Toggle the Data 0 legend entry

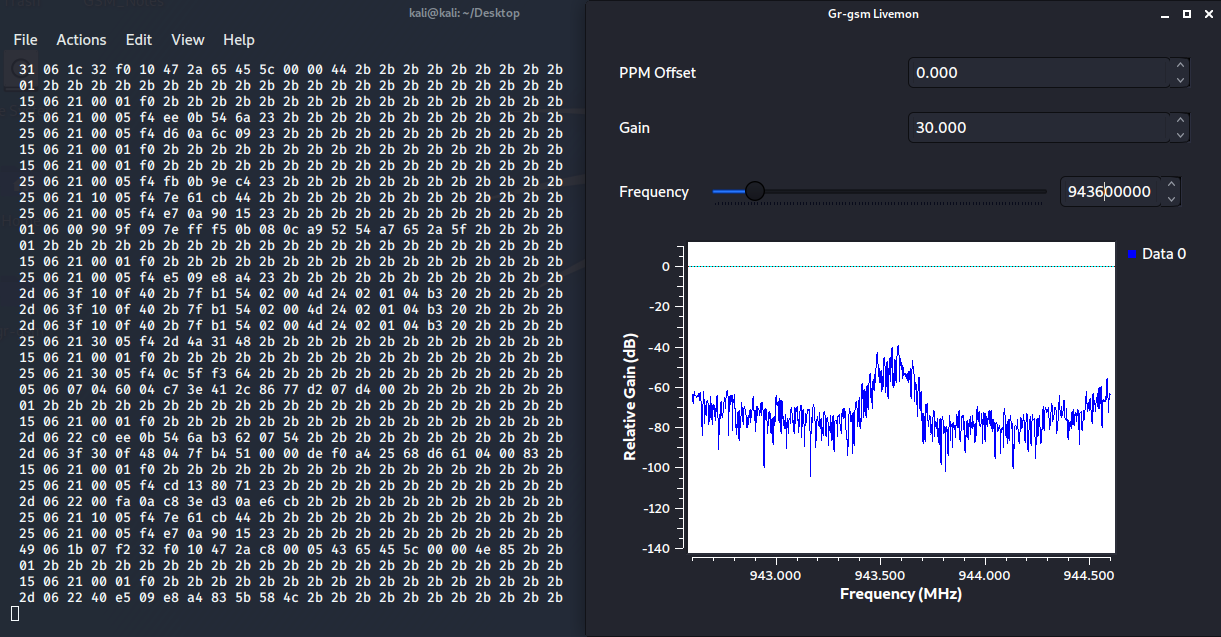click(x=1156, y=254)
